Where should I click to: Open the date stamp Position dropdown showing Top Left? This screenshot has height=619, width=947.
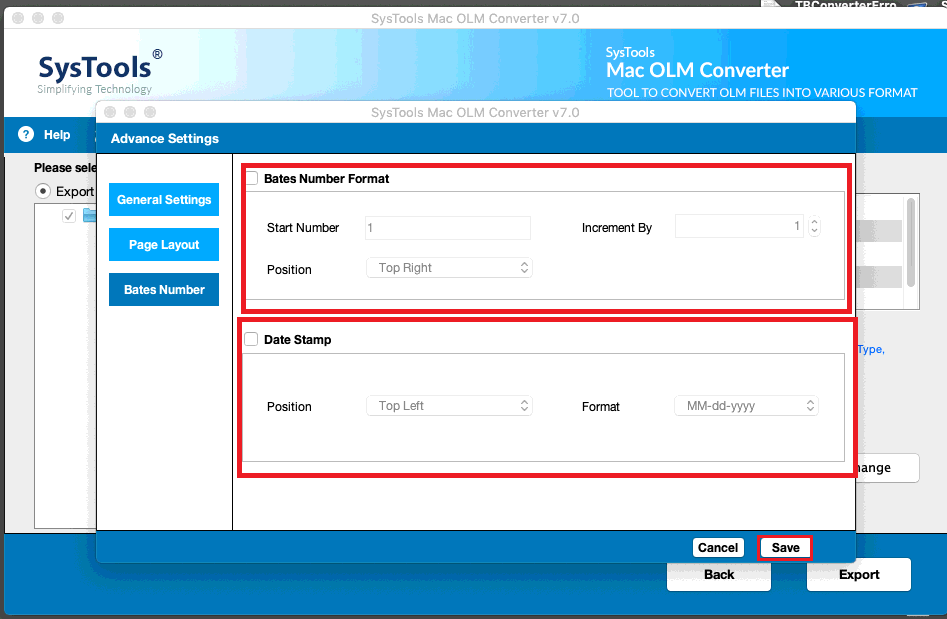(x=448, y=406)
